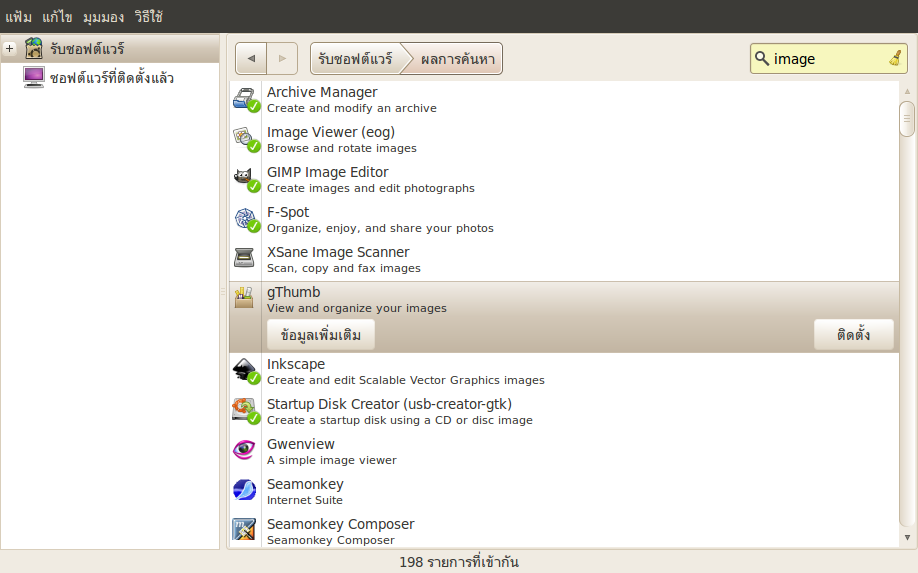
Task: Select the รับซอฟต์แวร์ breadcrumb
Action: [x=355, y=59]
